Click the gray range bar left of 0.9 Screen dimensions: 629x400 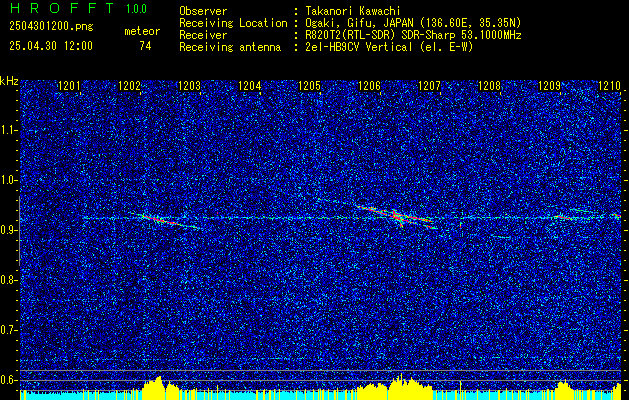point(19,231)
